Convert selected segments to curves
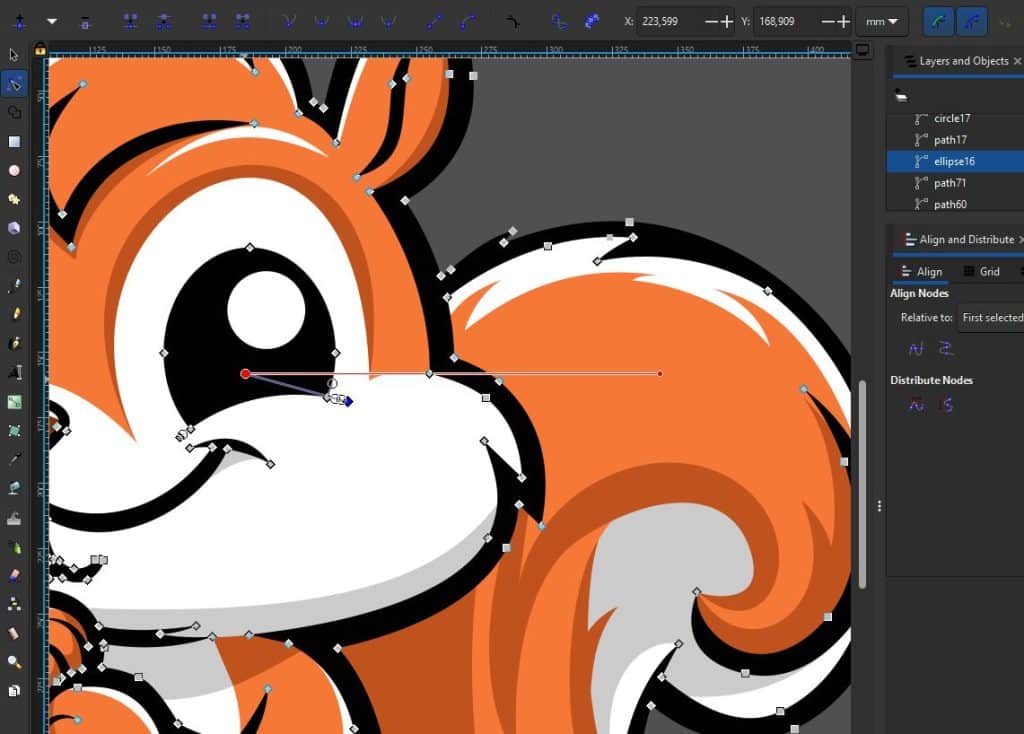The width and height of the screenshot is (1024, 734). [x=468, y=22]
